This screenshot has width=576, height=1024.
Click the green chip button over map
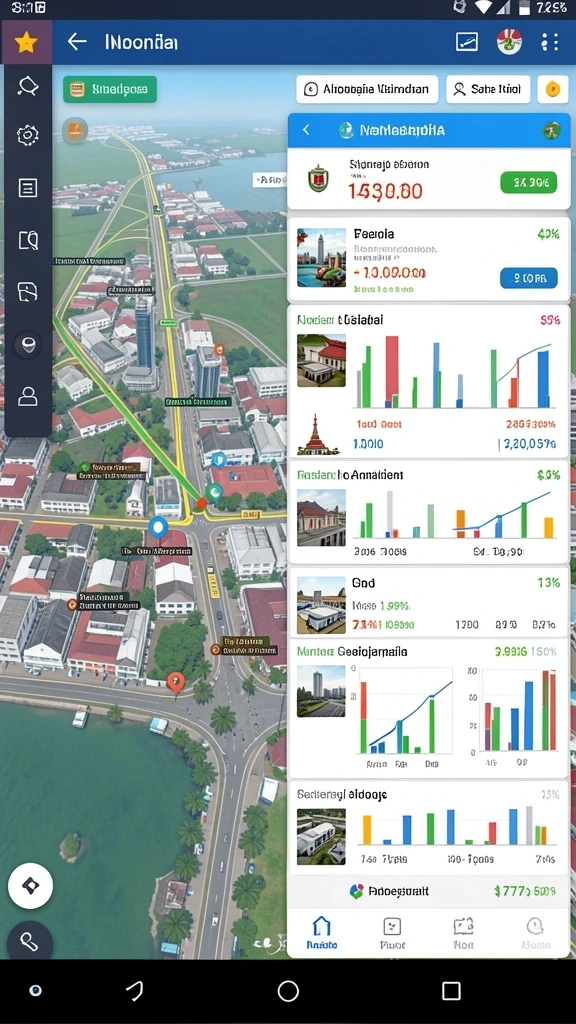click(x=110, y=89)
